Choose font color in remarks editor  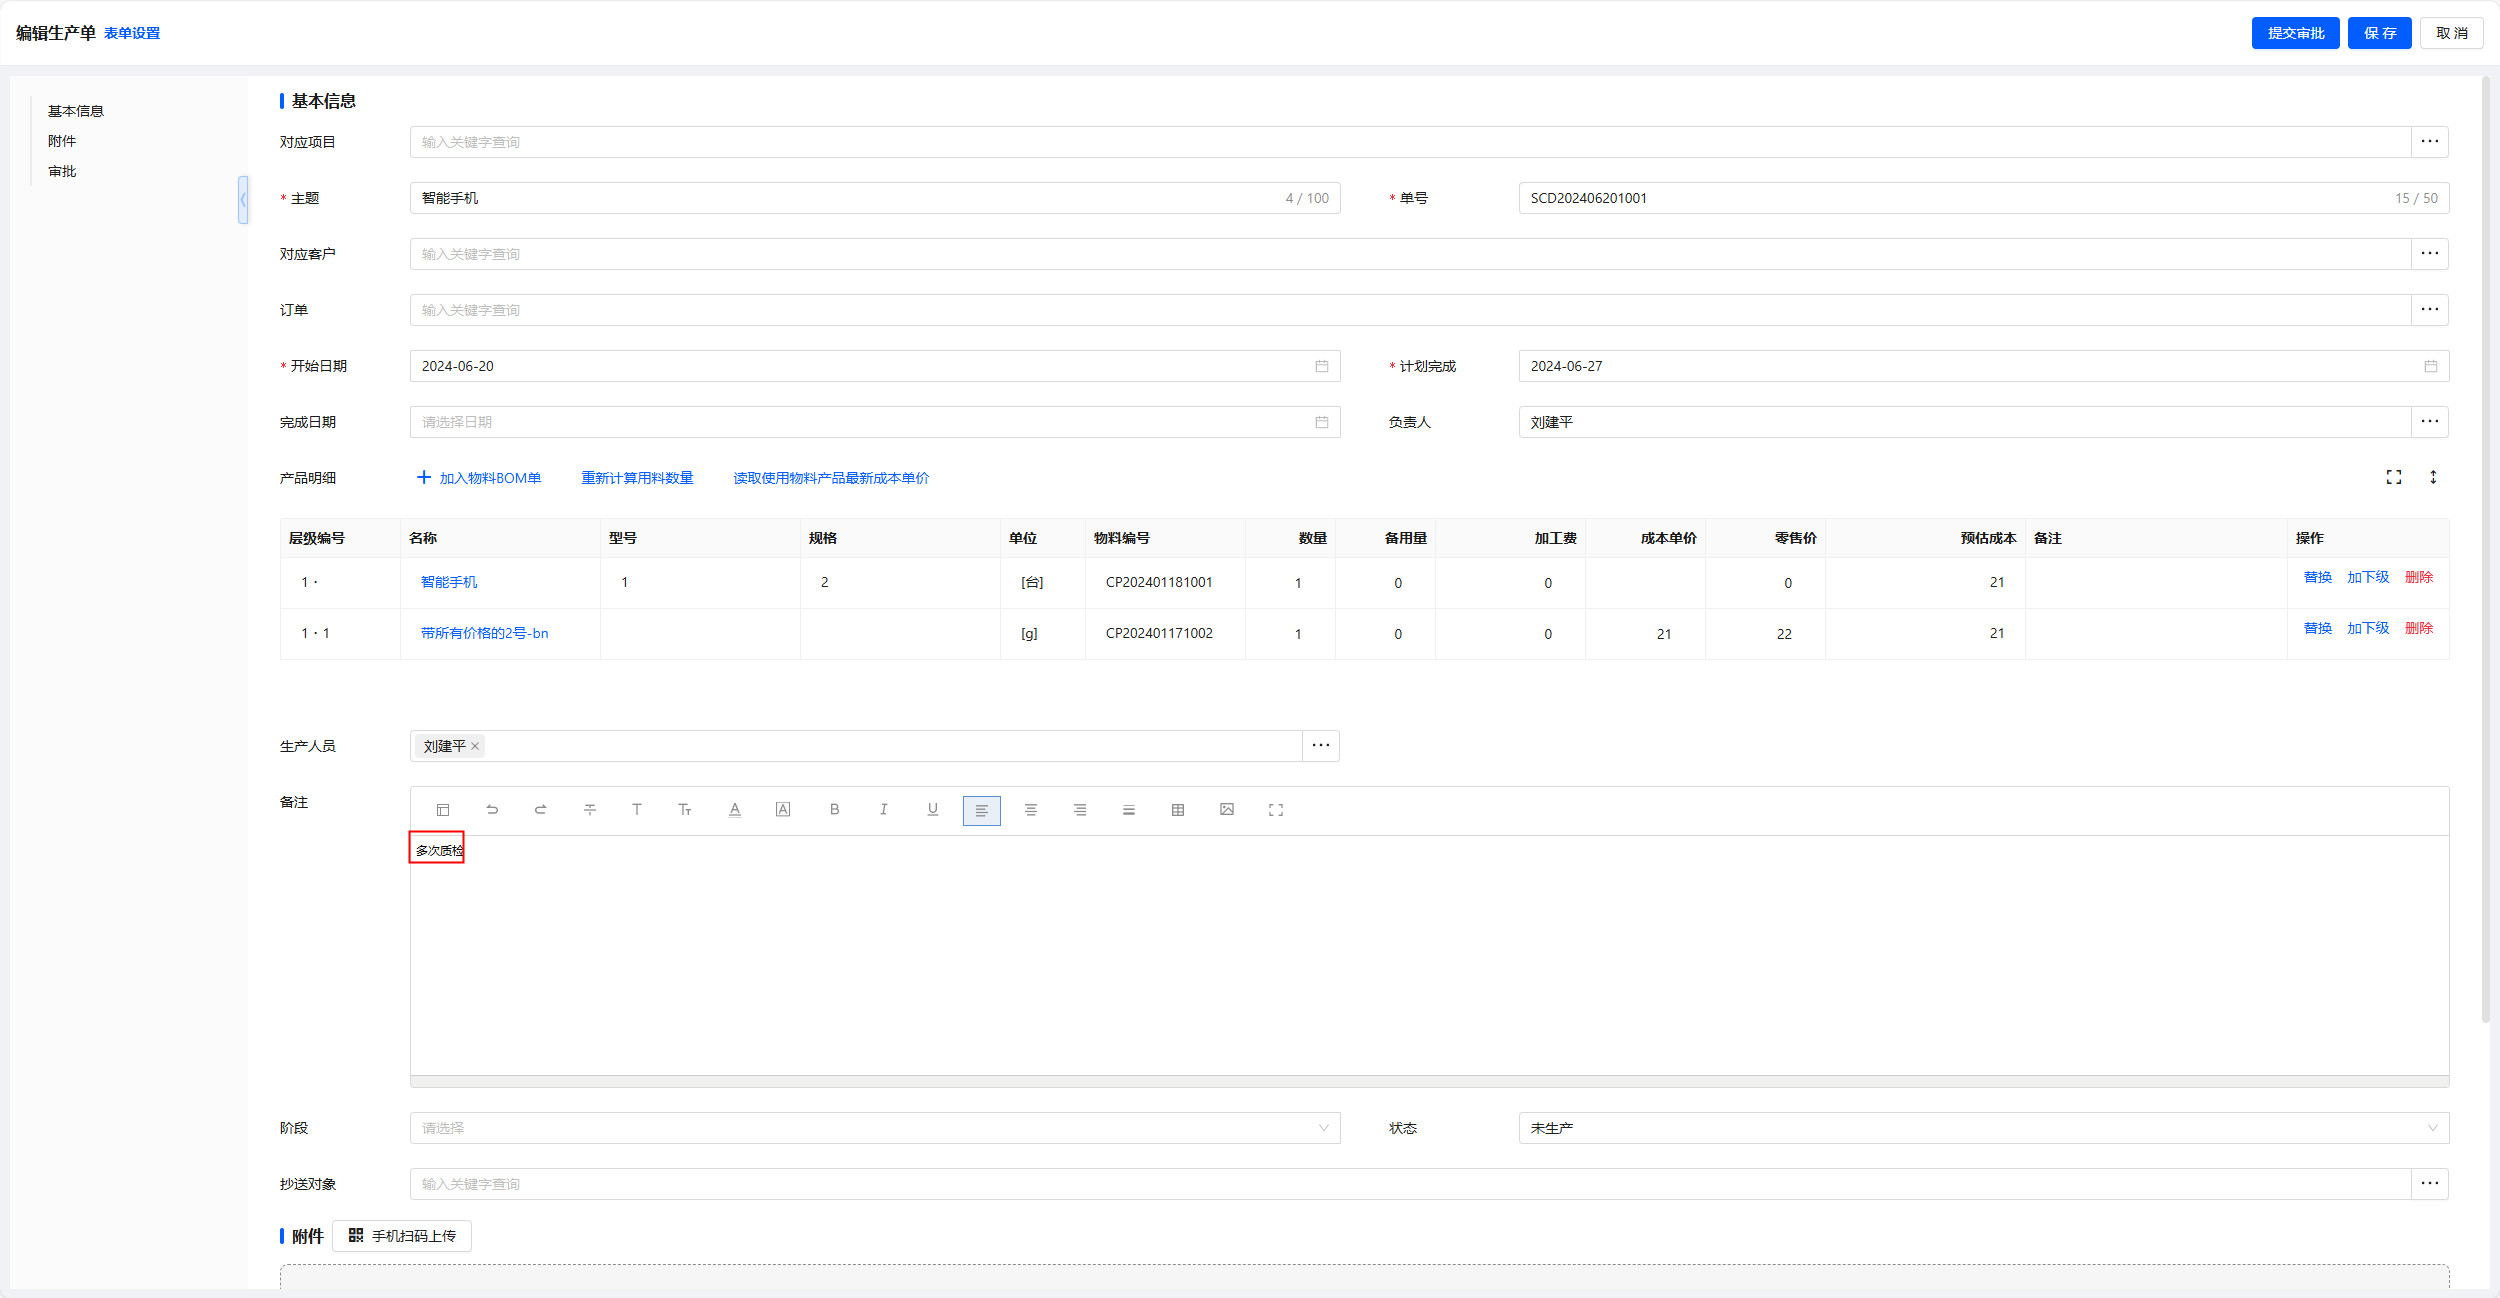point(735,810)
